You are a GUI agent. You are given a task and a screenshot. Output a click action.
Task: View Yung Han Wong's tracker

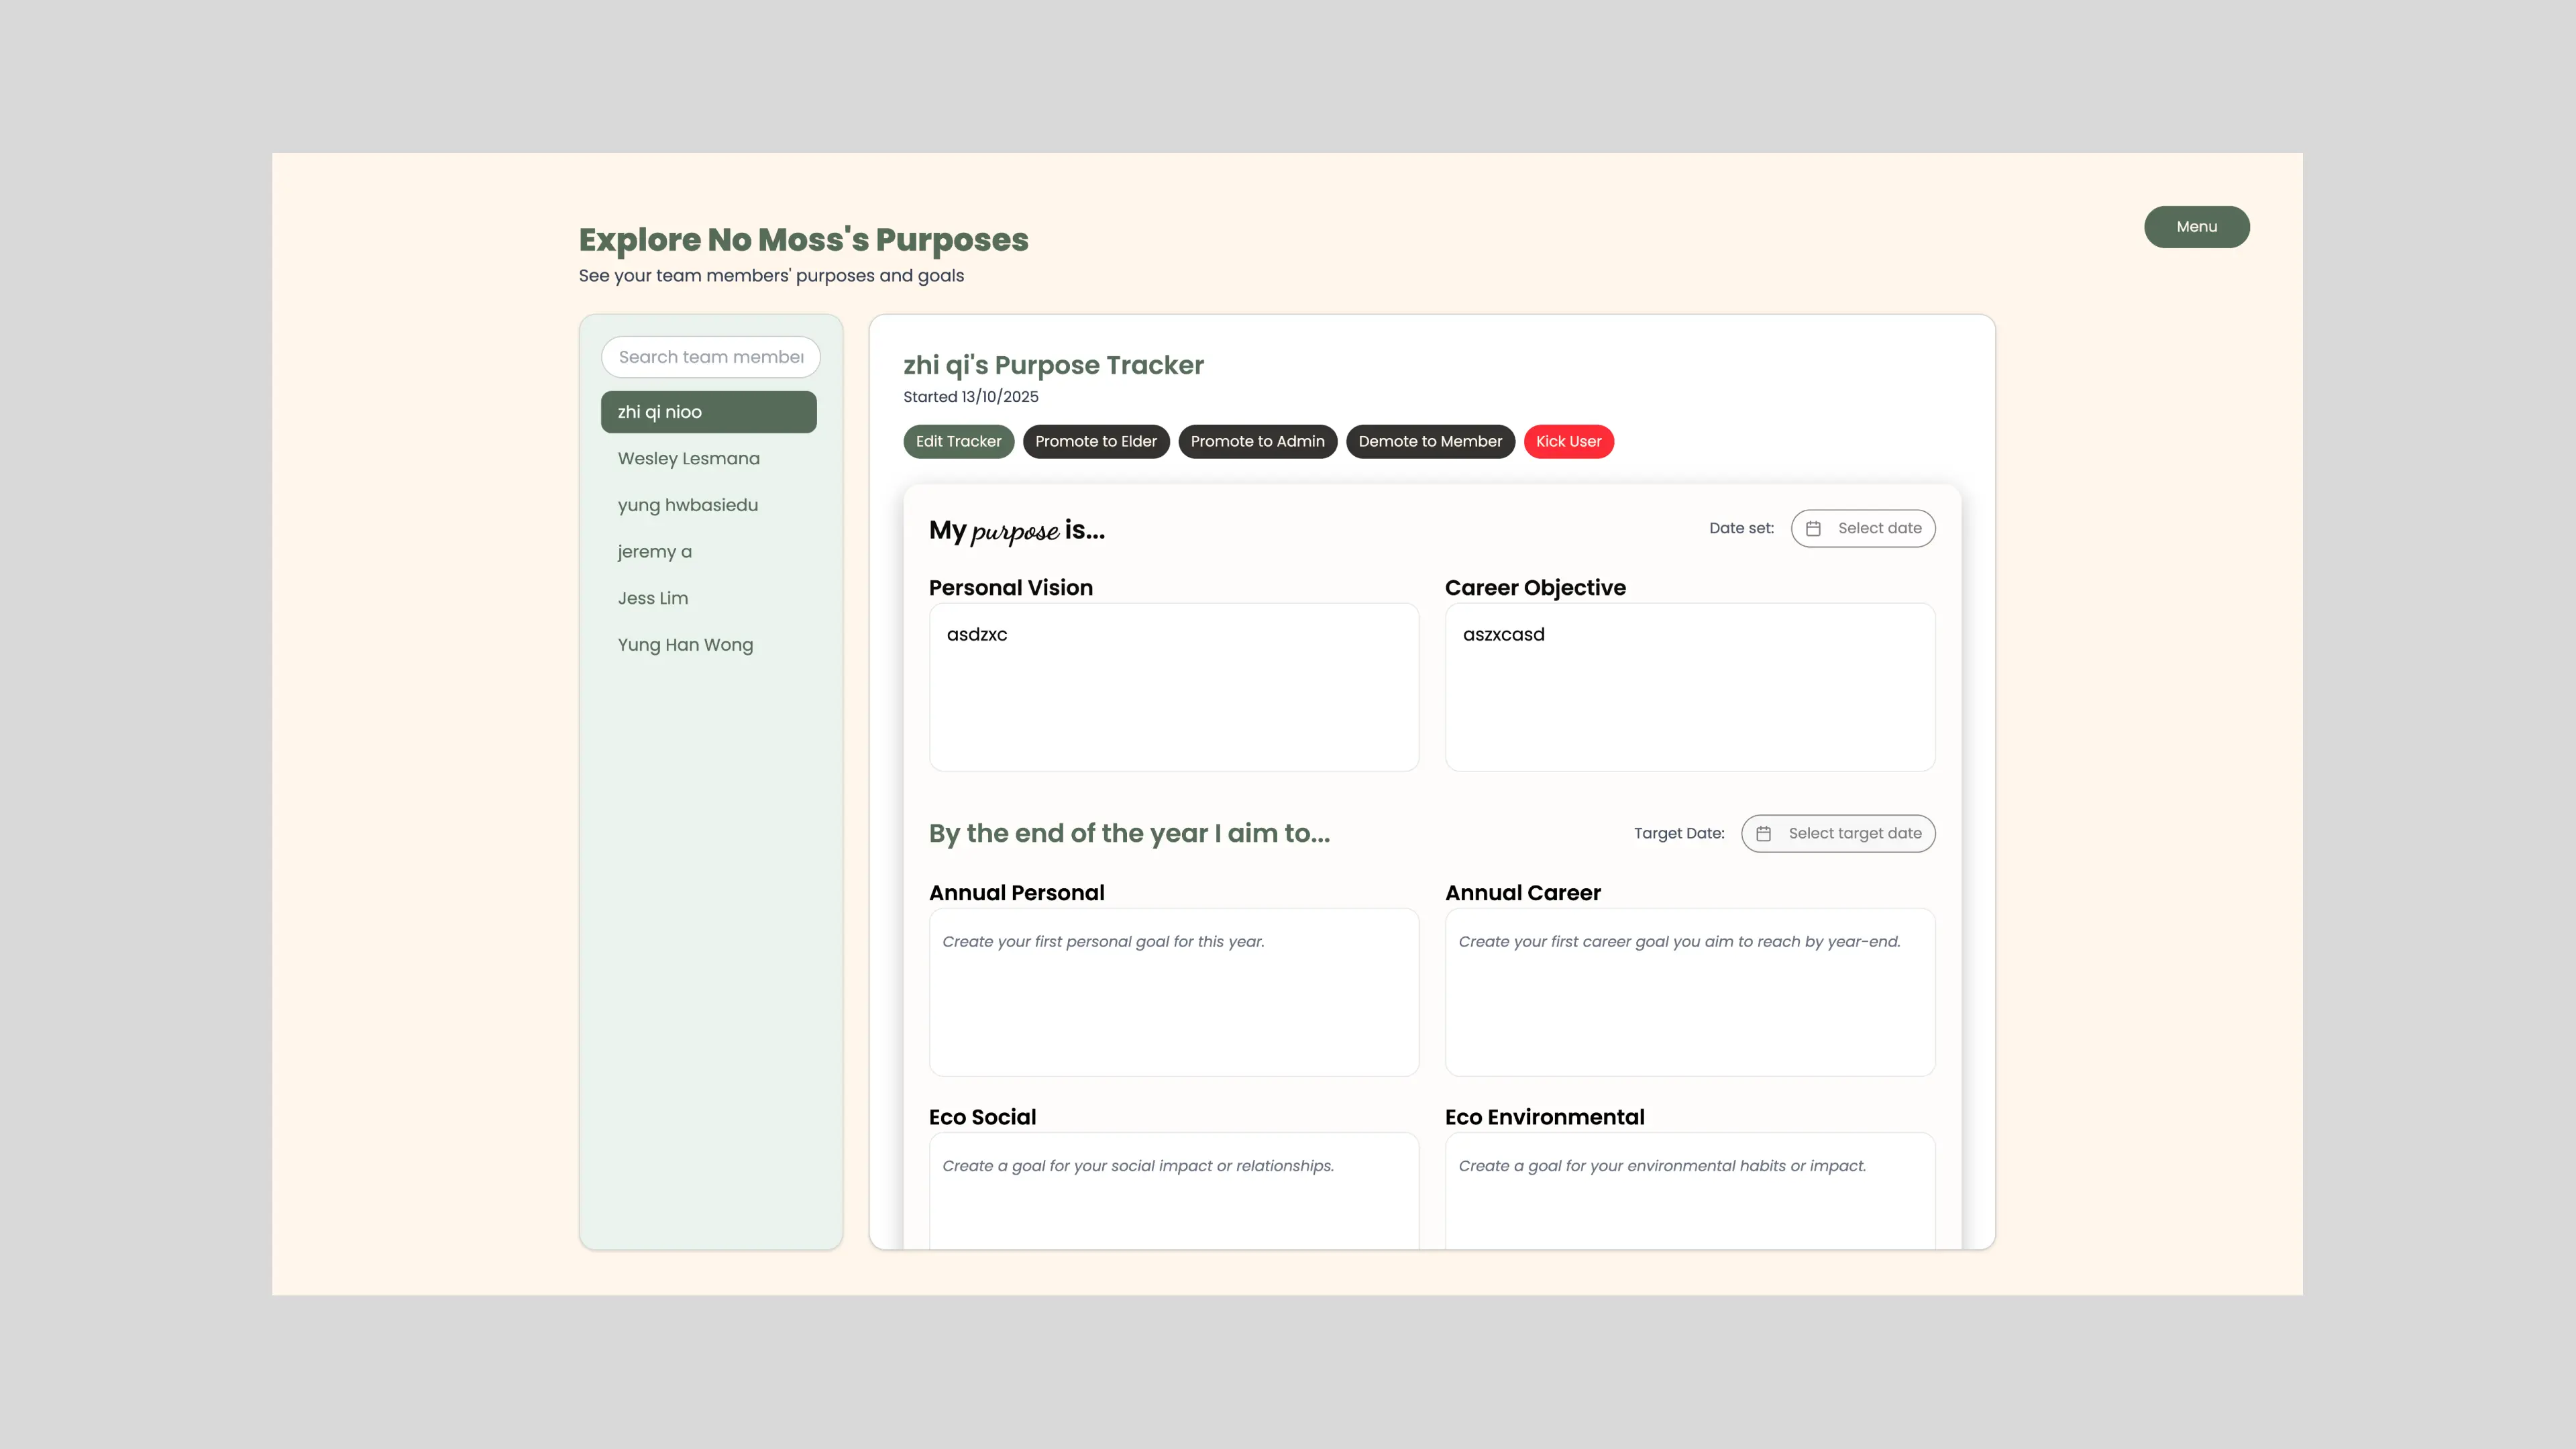coord(685,645)
